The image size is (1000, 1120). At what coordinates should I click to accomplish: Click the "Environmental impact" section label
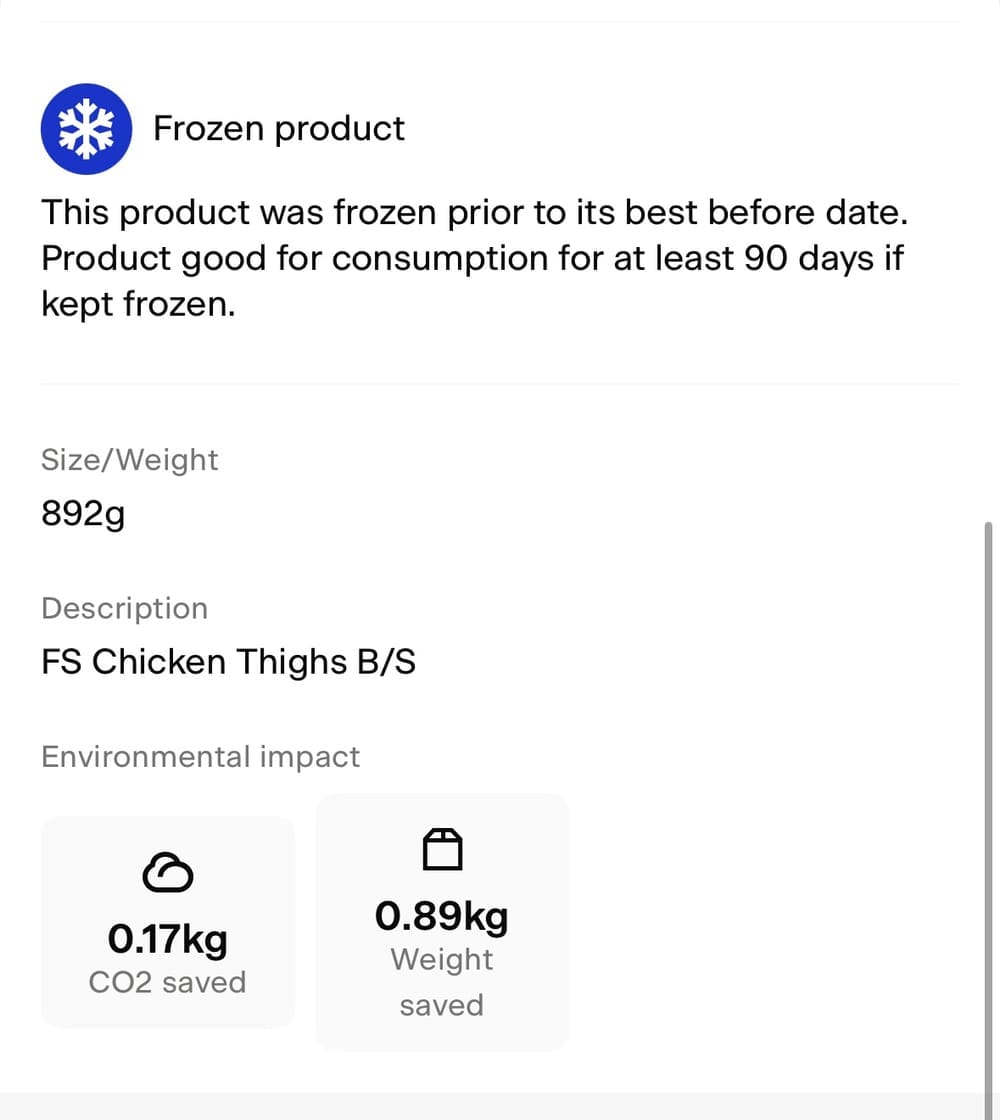pos(200,757)
